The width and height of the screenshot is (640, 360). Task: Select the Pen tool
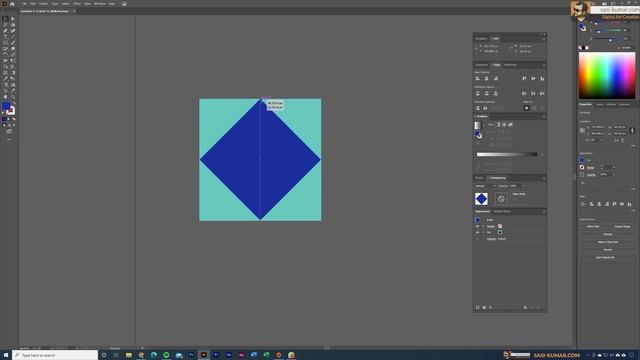tap(5, 31)
